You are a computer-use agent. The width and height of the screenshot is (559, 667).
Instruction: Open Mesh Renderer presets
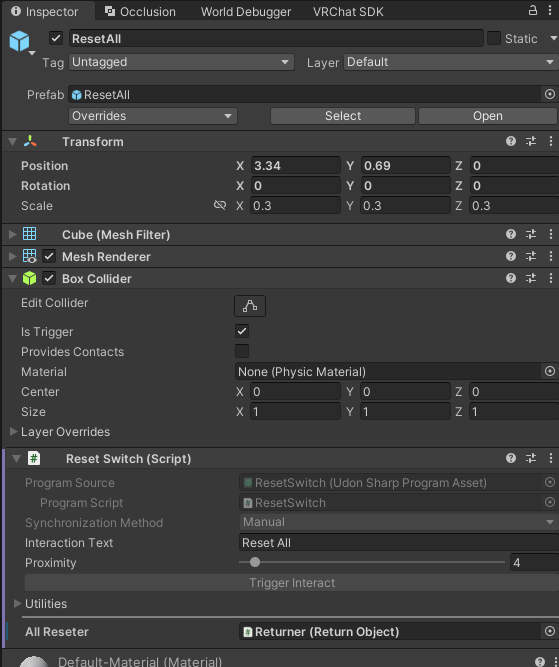pos(531,256)
